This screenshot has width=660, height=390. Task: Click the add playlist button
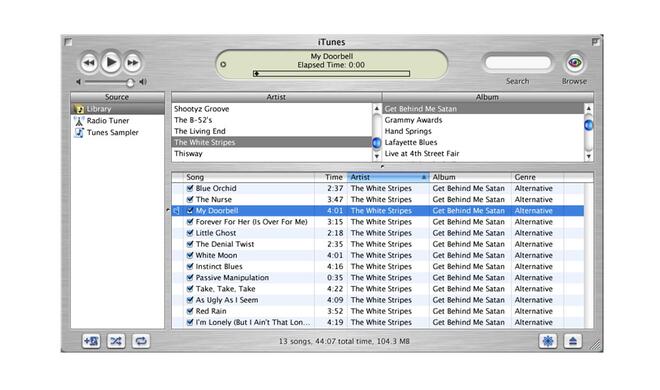91,341
